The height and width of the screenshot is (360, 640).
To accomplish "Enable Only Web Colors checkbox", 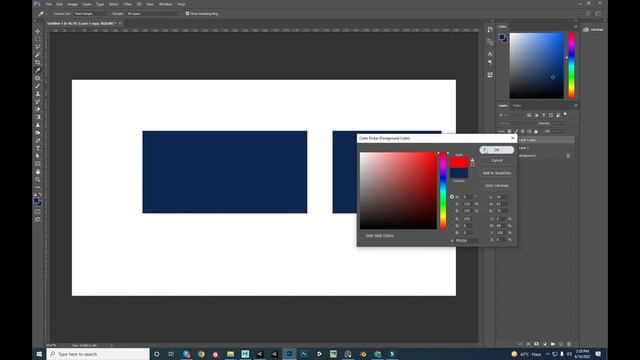I will click(362, 236).
